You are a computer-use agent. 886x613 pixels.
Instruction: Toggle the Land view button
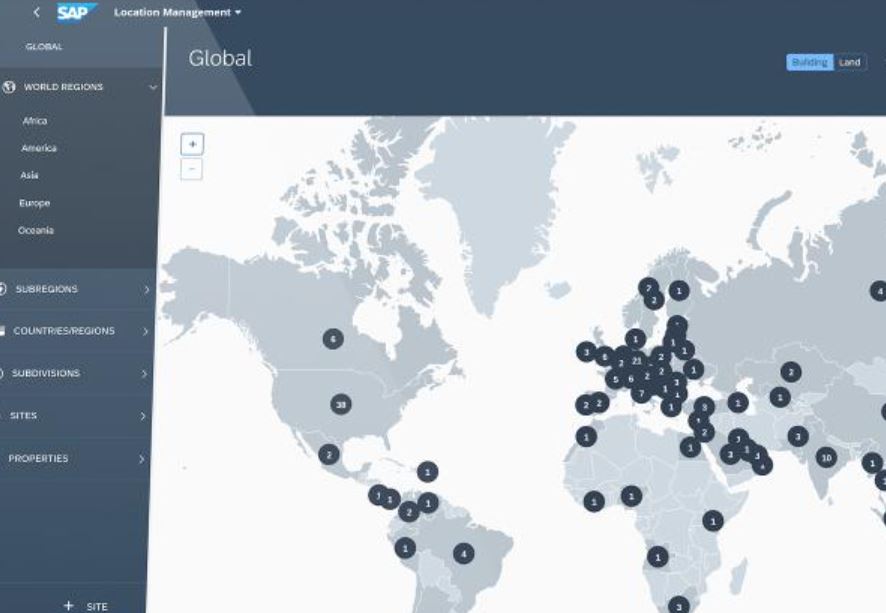(x=850, y=62)
